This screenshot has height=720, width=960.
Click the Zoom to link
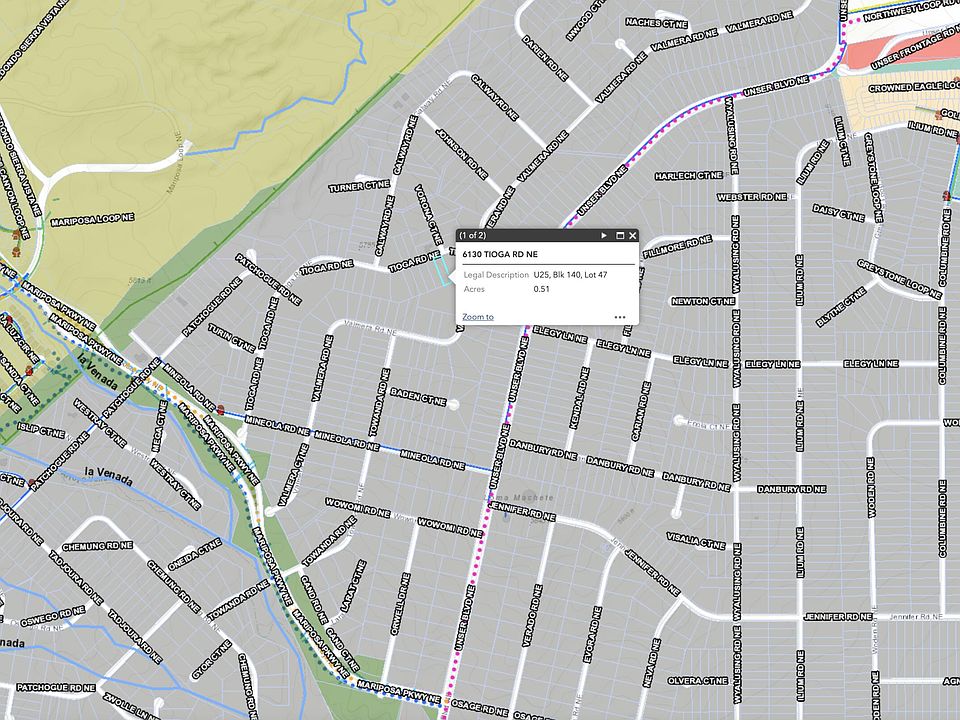click(x=477, y=317)
